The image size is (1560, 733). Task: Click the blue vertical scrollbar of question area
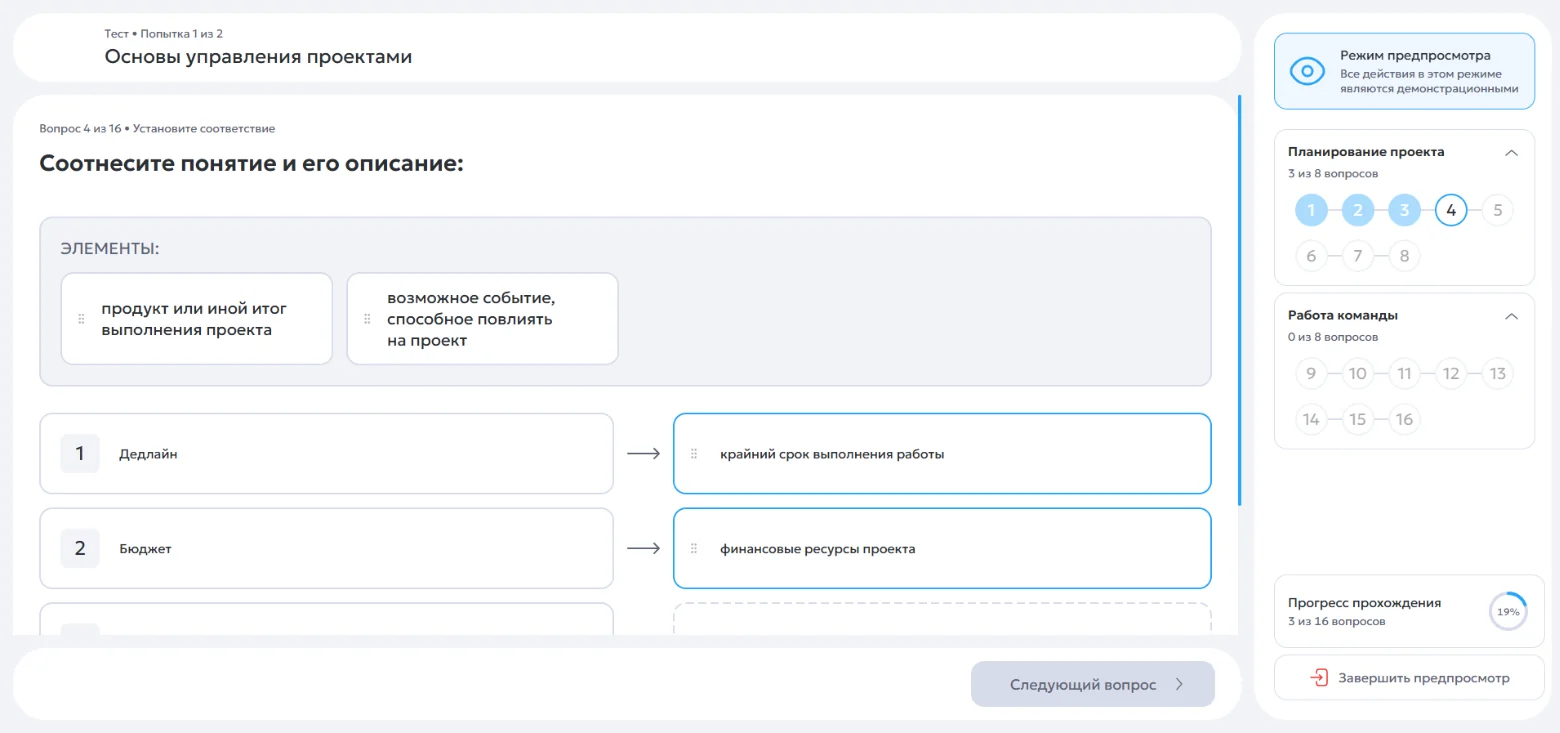[x=1239, y=300]
